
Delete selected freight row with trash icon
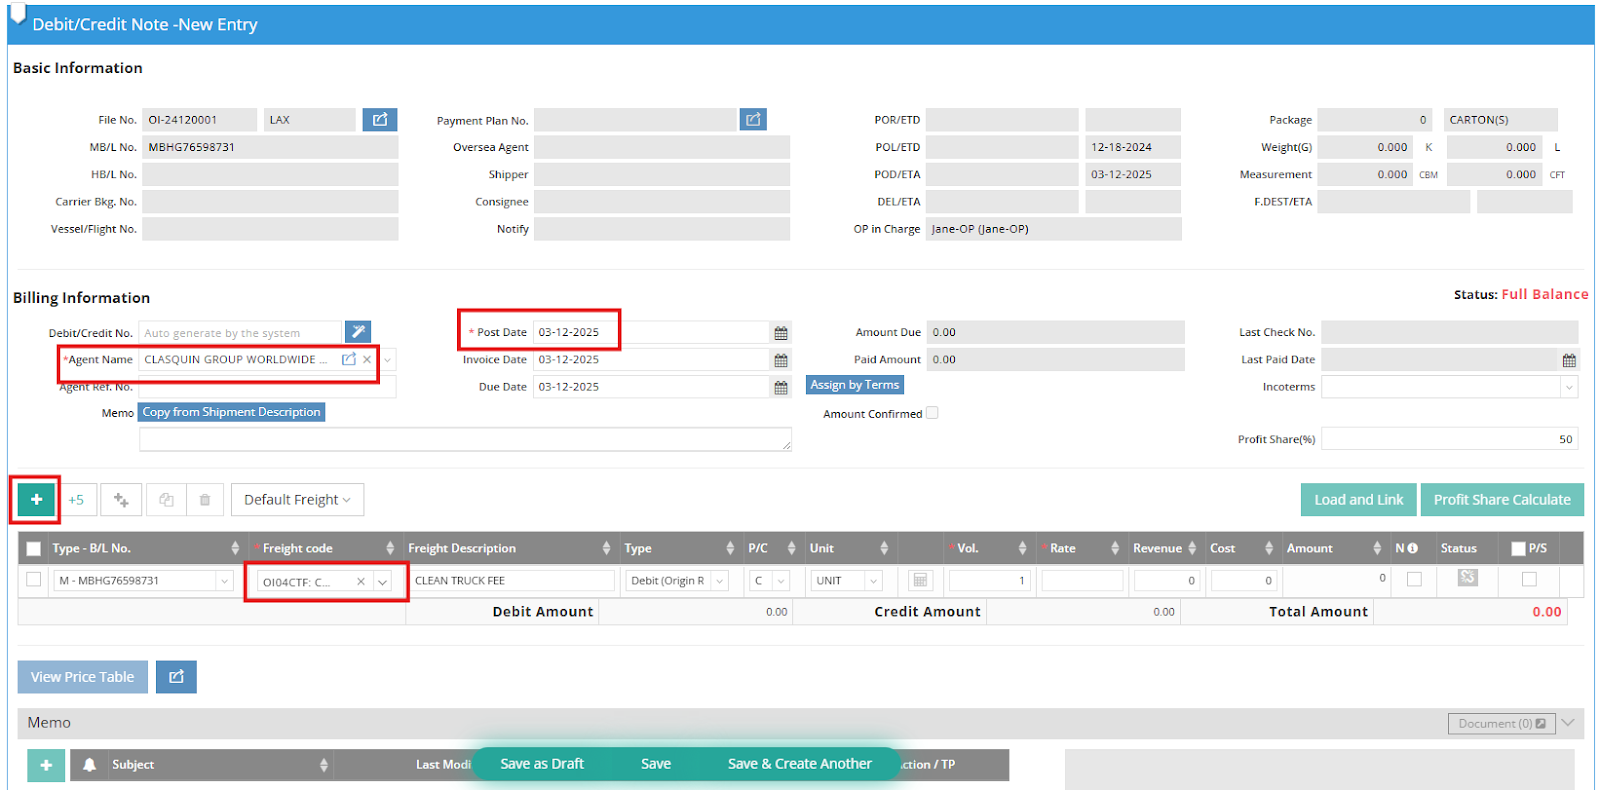(205, 500)
